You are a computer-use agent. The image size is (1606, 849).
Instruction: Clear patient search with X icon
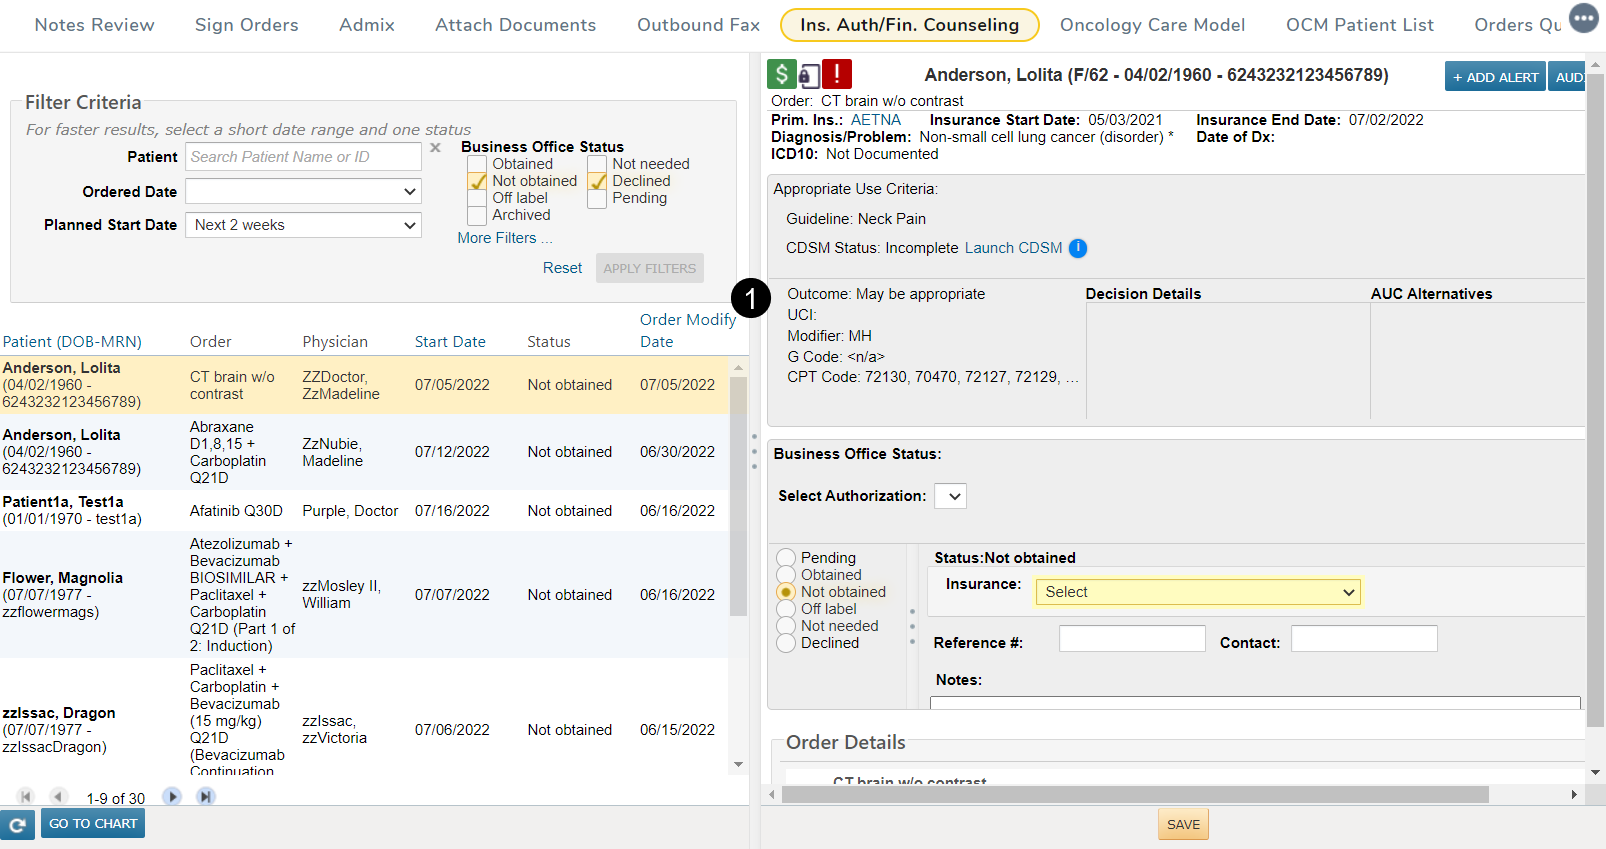click(435, 148)
